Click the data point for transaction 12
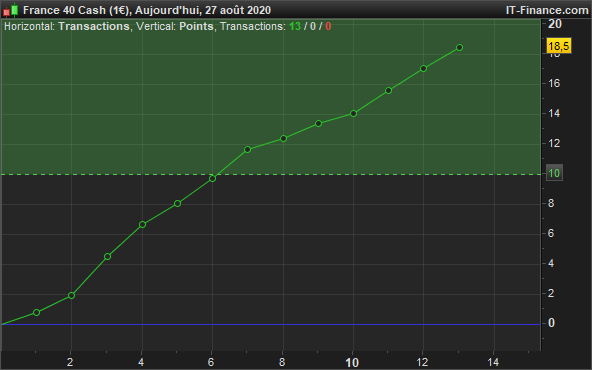592x370 pixels. pyautogui.click(x=423, y=69)
